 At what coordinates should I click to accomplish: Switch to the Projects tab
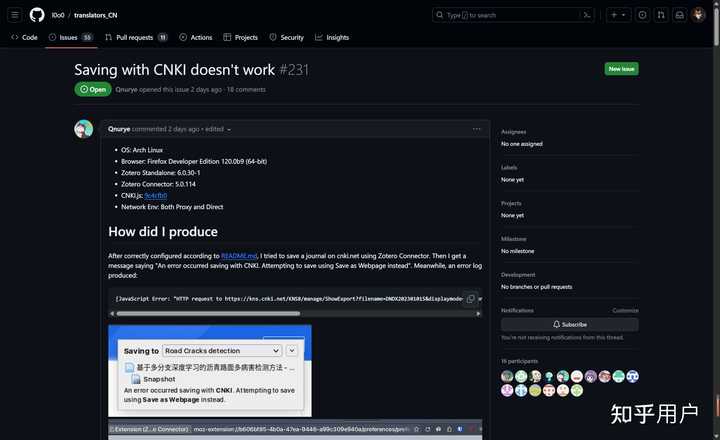pos(241,37)
